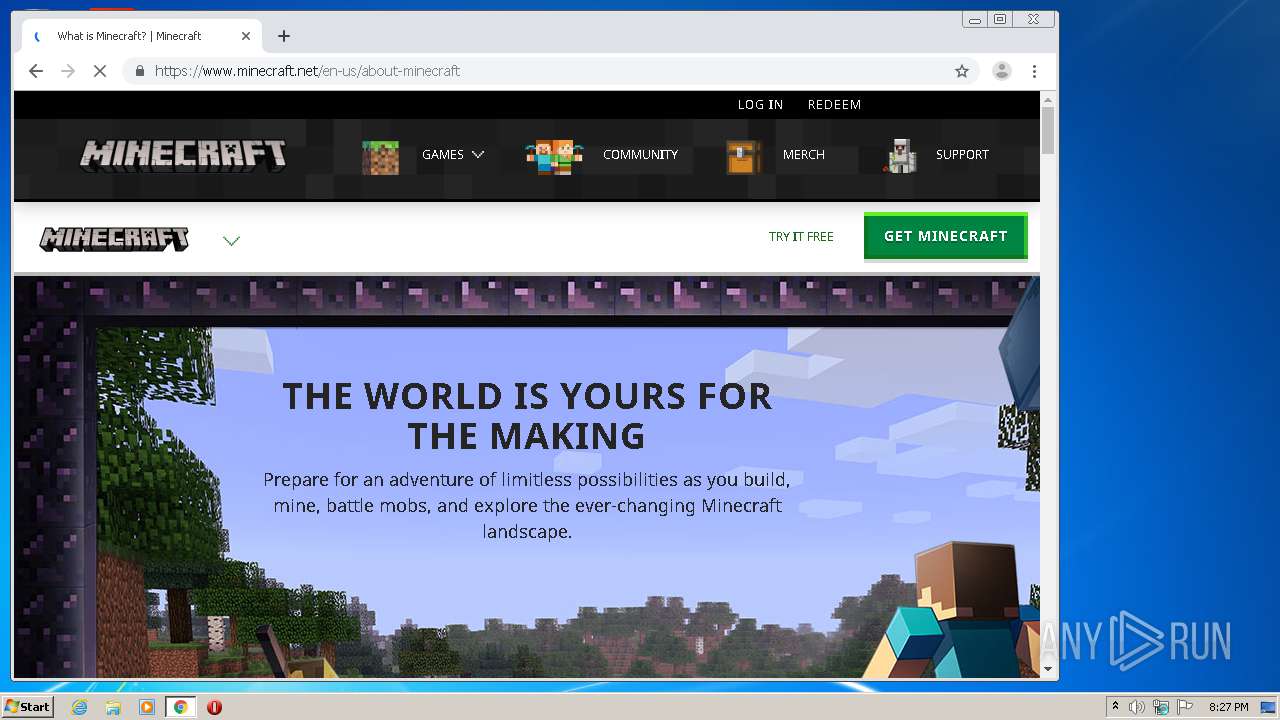This screenshot has width=1280, height=720.
Task: Click the chest Merch icon
Action: 743,157
